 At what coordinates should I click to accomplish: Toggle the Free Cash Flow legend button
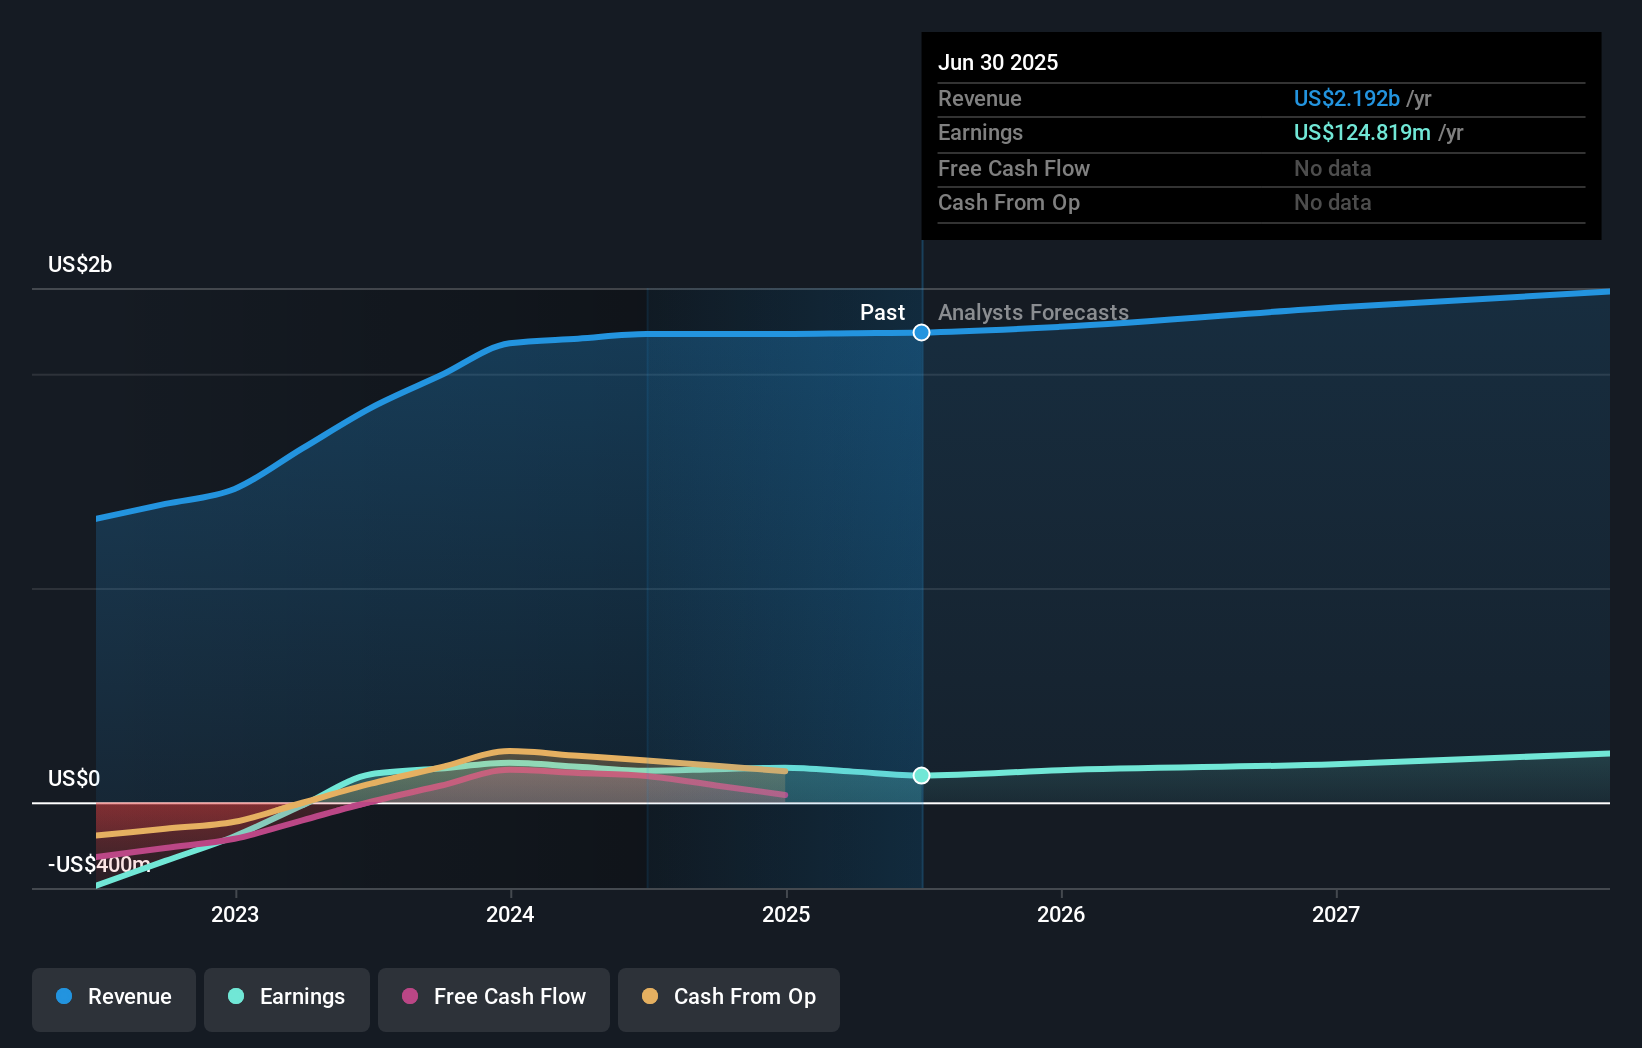494,999
